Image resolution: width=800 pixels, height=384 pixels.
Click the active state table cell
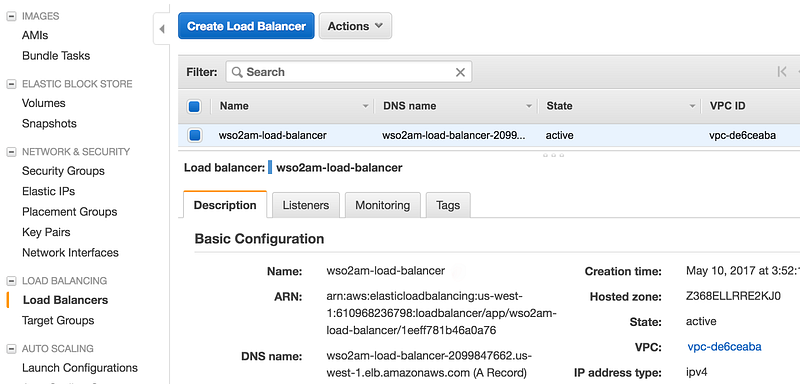click(559, 136)
